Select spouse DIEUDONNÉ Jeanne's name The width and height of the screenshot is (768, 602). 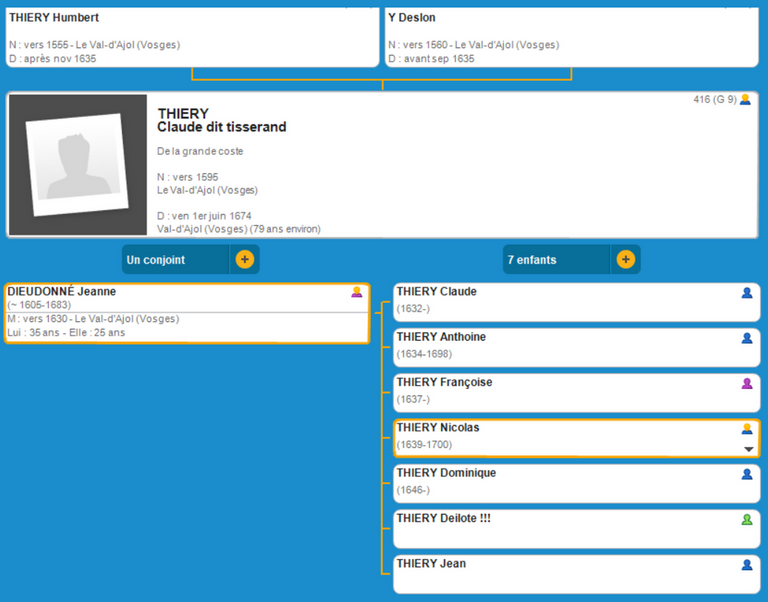[x=62, y=292]
